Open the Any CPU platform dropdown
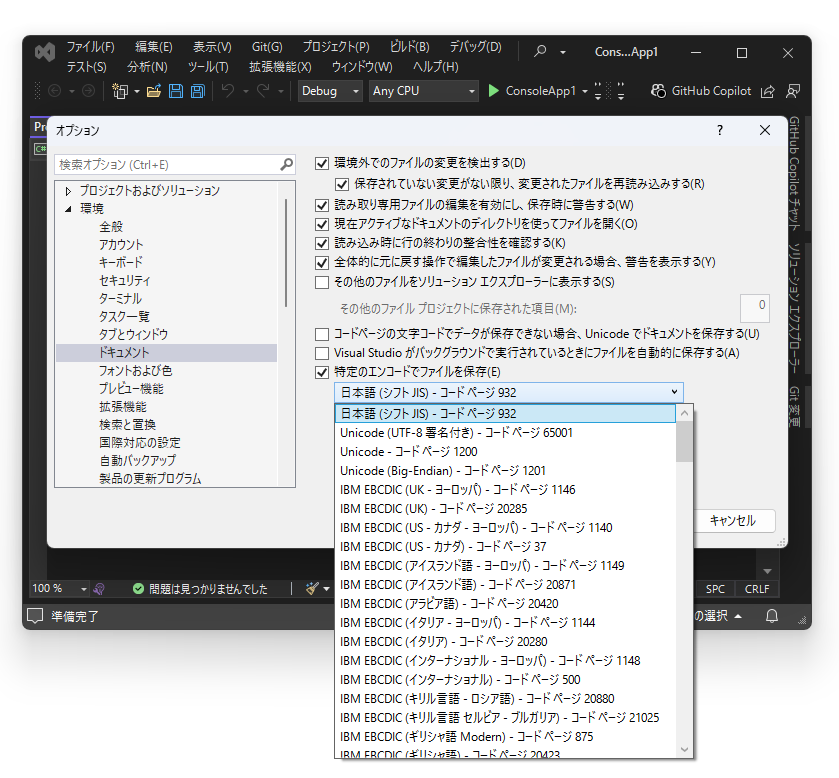839x778 pixels. [x=423, y=91]
